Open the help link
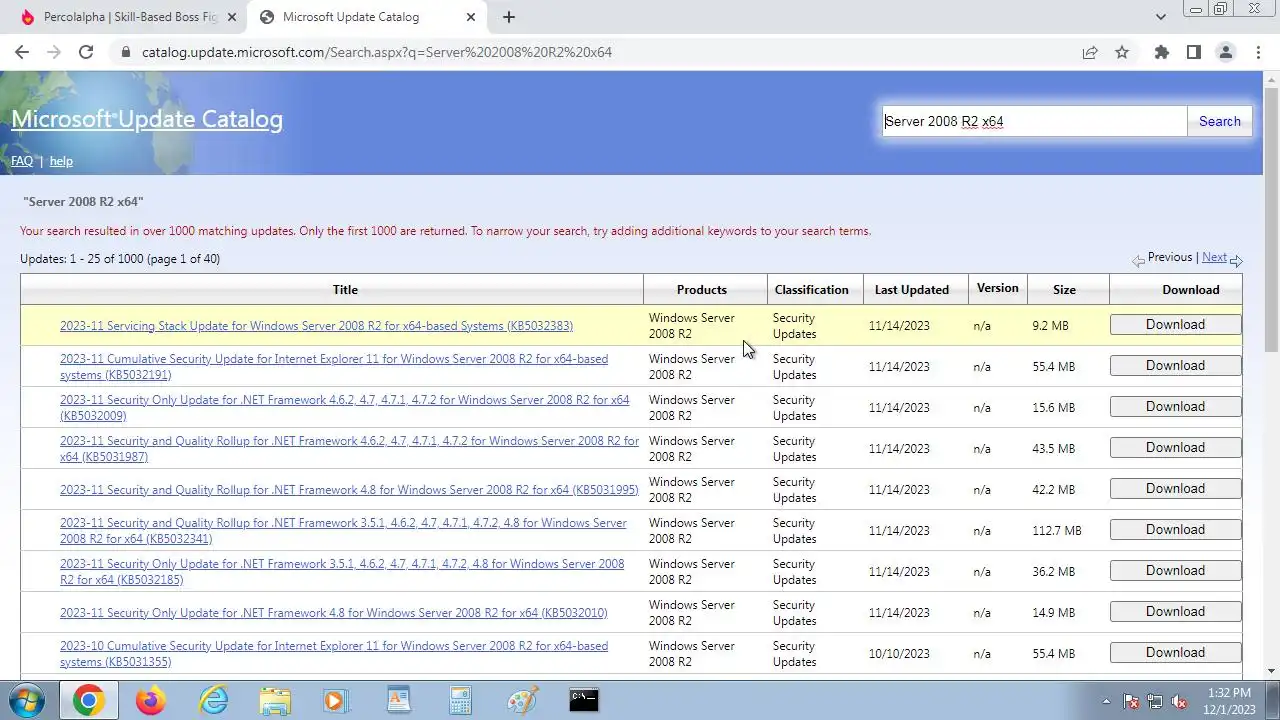The image size is (1280, 720). (61, 161)
